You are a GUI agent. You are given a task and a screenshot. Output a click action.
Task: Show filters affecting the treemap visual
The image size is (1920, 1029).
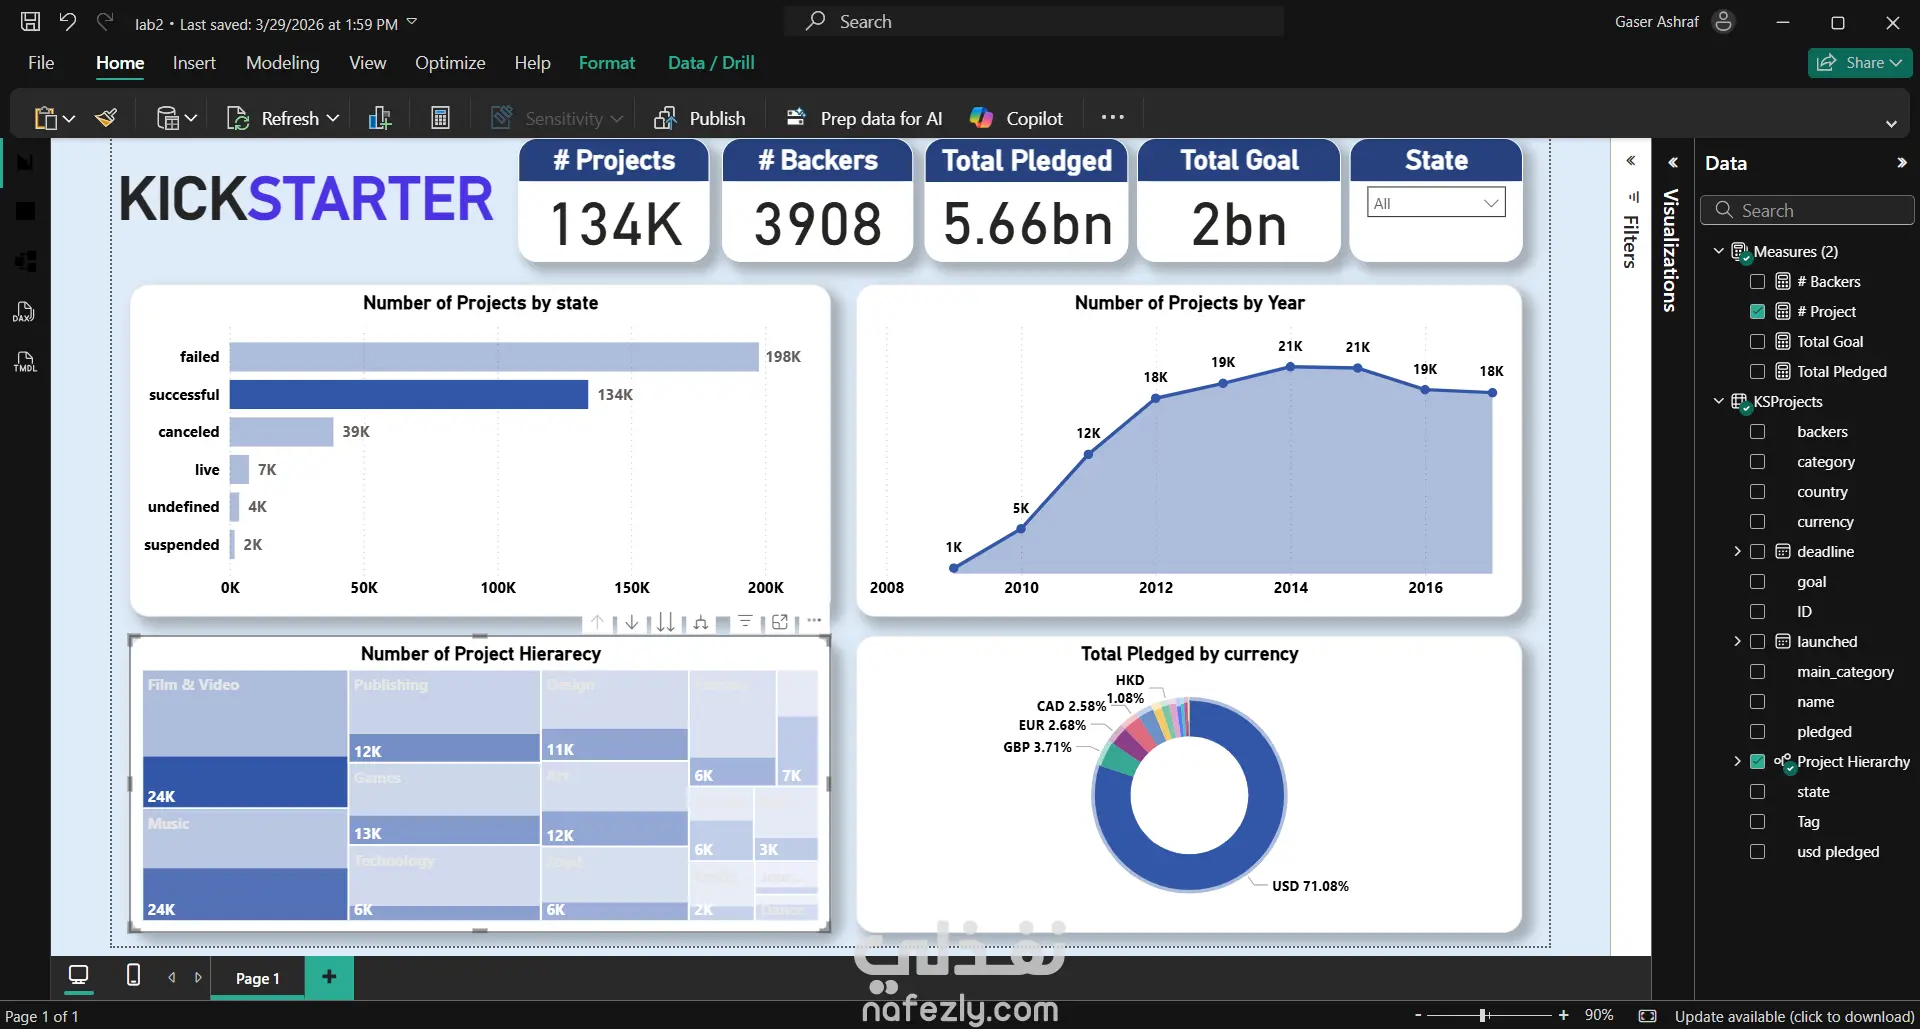[746, 622]
